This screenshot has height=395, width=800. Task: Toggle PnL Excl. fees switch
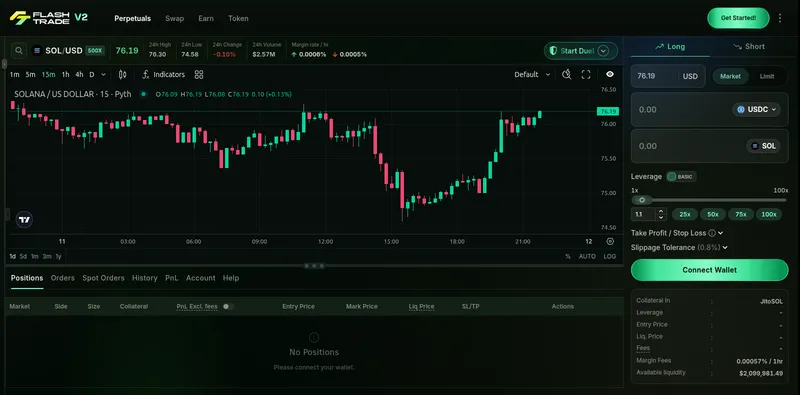pos(228,306)
